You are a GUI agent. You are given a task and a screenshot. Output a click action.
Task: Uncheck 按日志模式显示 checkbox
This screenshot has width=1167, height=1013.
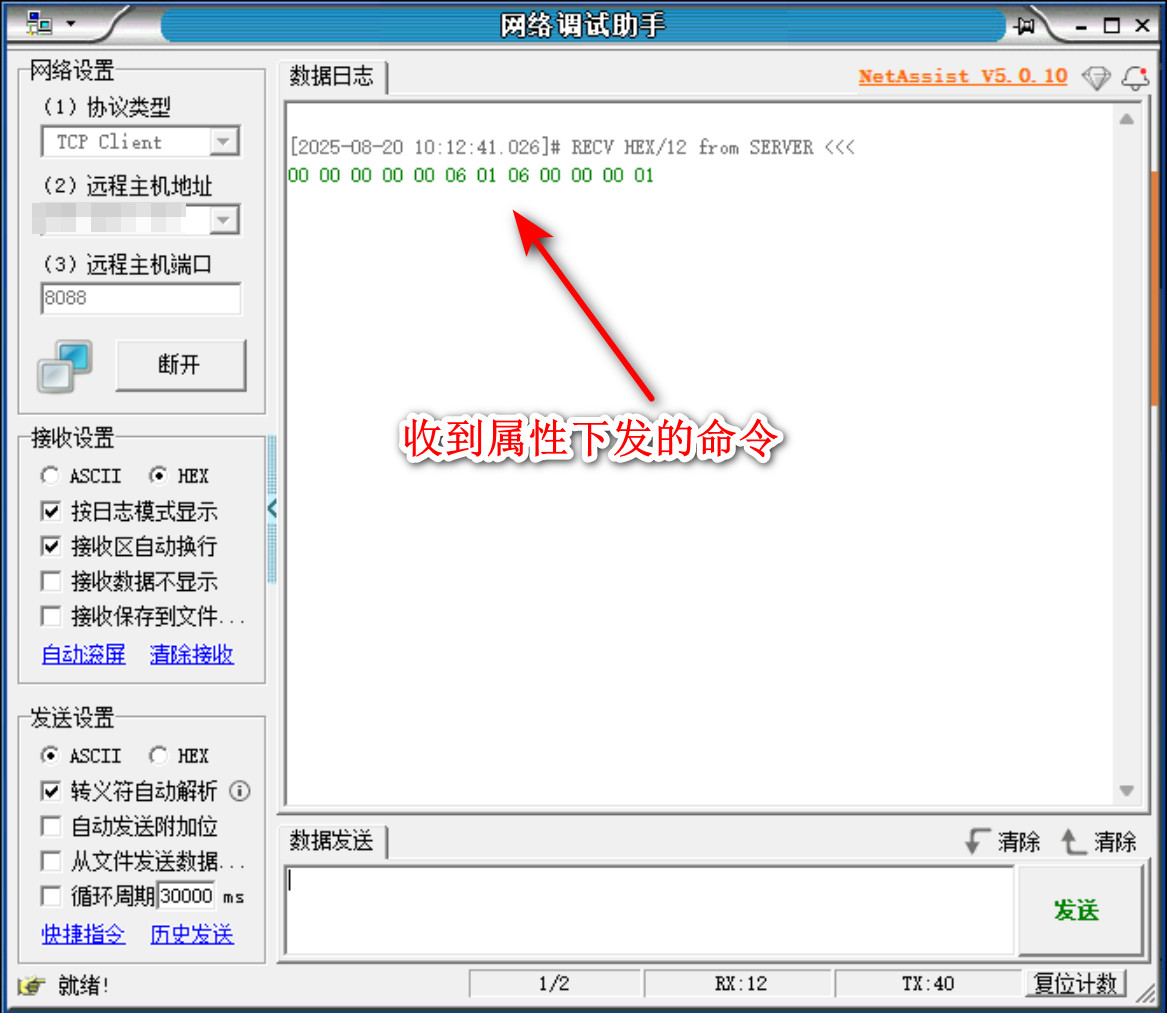click(51, 511)
